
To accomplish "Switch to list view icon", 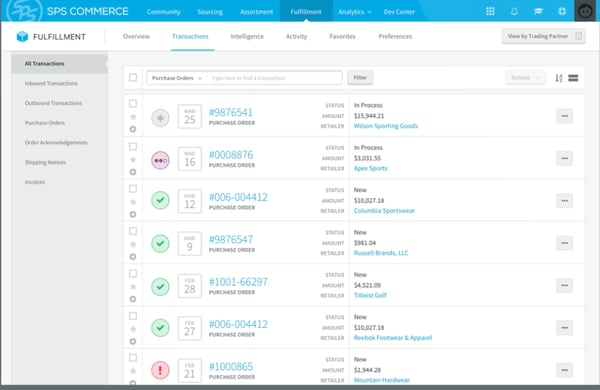I will click(x=573, y=78).
